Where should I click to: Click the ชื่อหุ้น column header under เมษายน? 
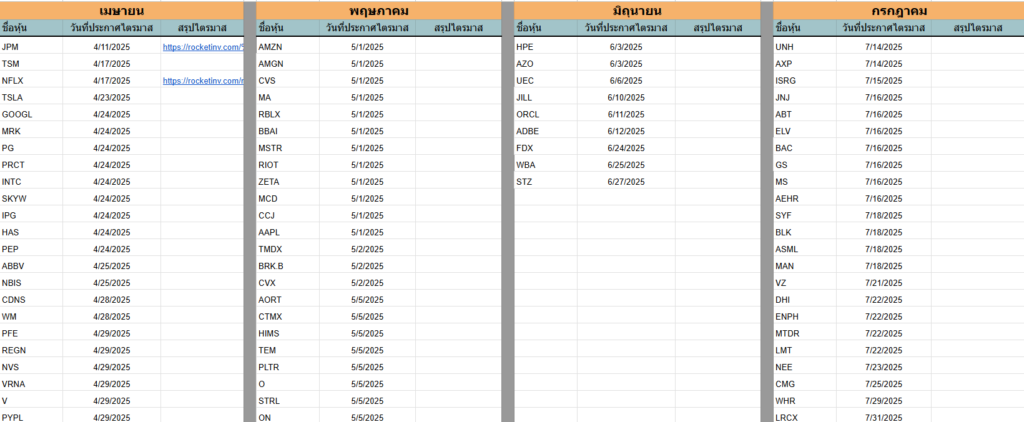click(31, 28)
